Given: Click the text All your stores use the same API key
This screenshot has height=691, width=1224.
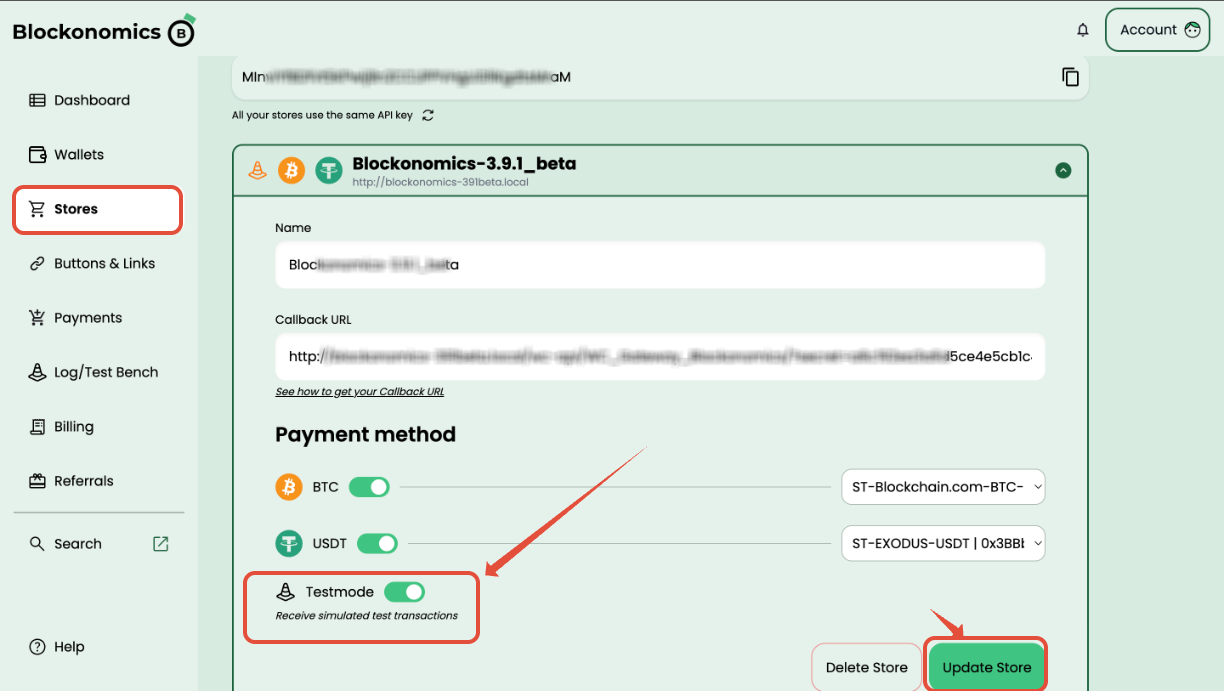Looking at the screenshot, I should [x=322, y=115].
